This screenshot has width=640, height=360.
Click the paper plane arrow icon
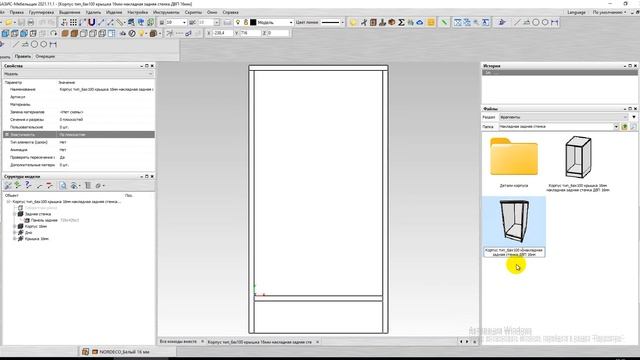[502, 22]
